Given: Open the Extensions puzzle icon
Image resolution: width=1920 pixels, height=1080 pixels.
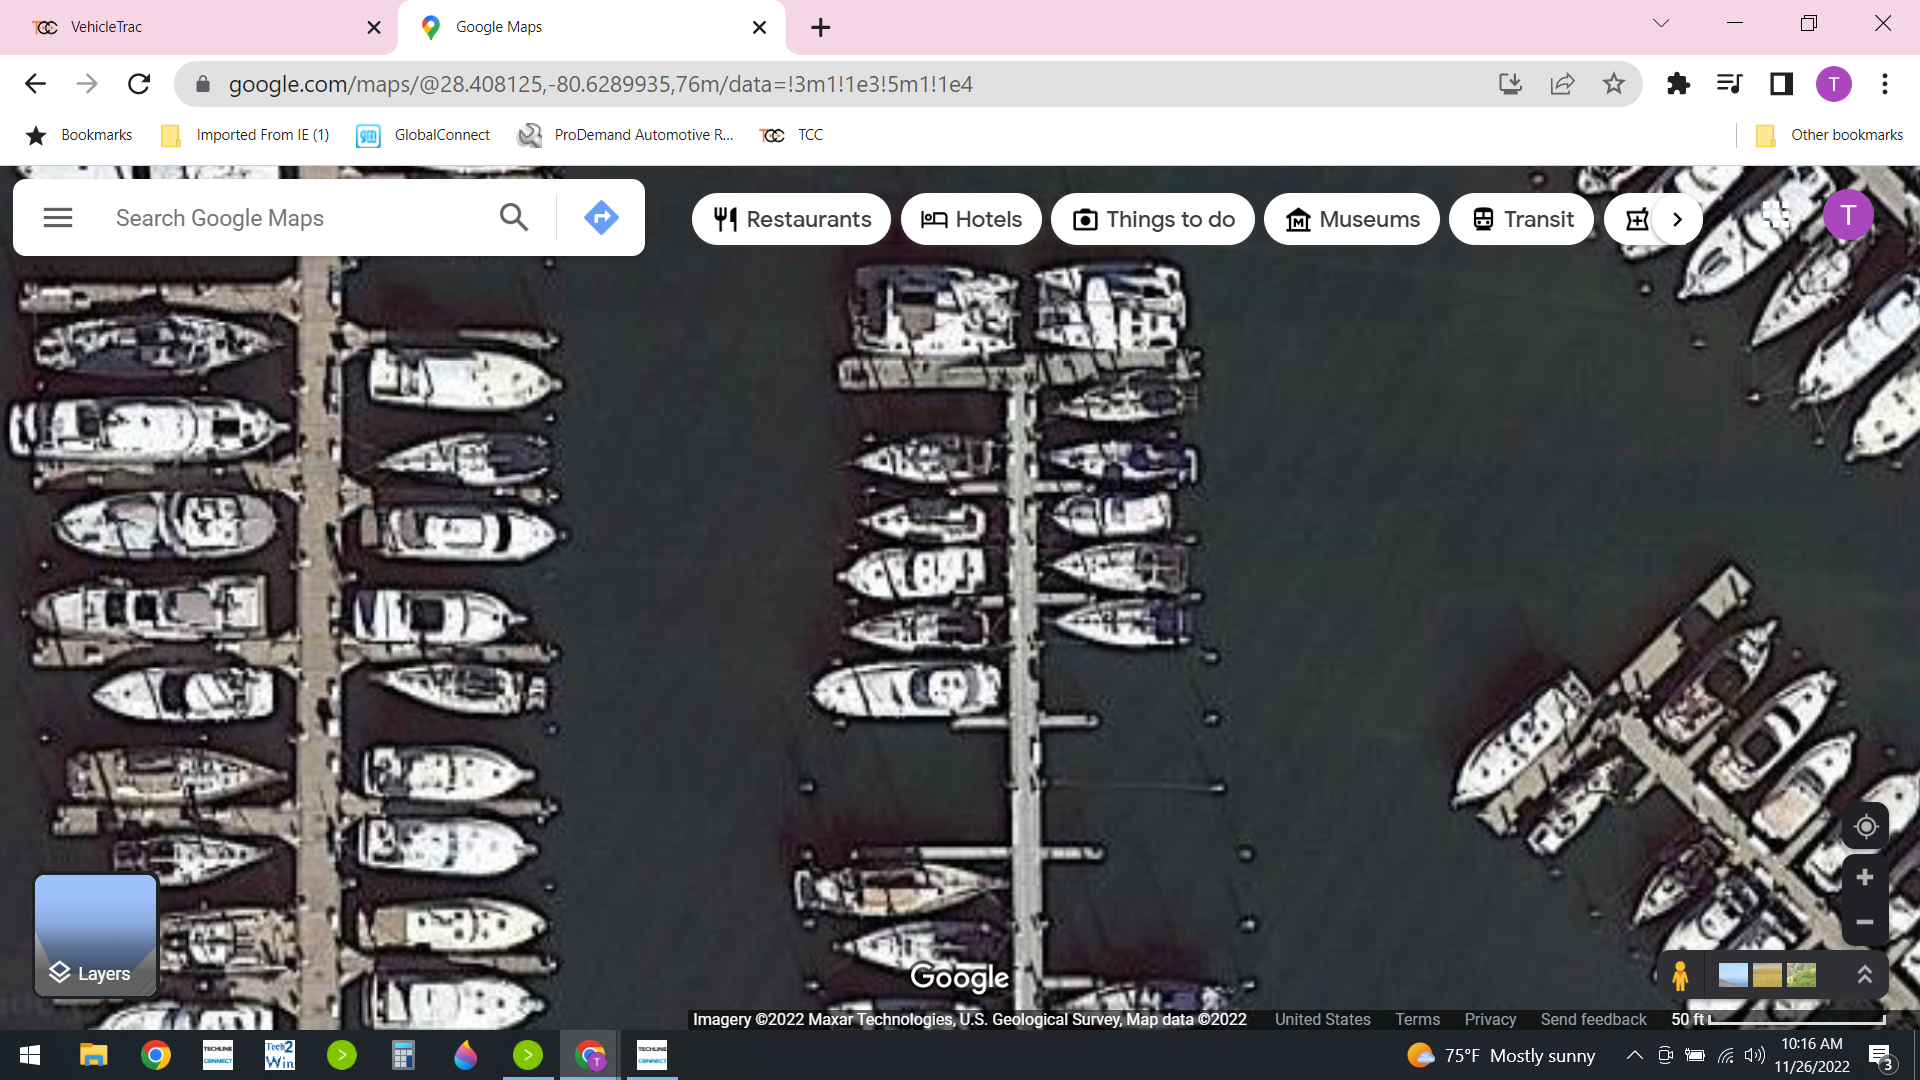Looking at the screenshot, I should pos(1678,84).
